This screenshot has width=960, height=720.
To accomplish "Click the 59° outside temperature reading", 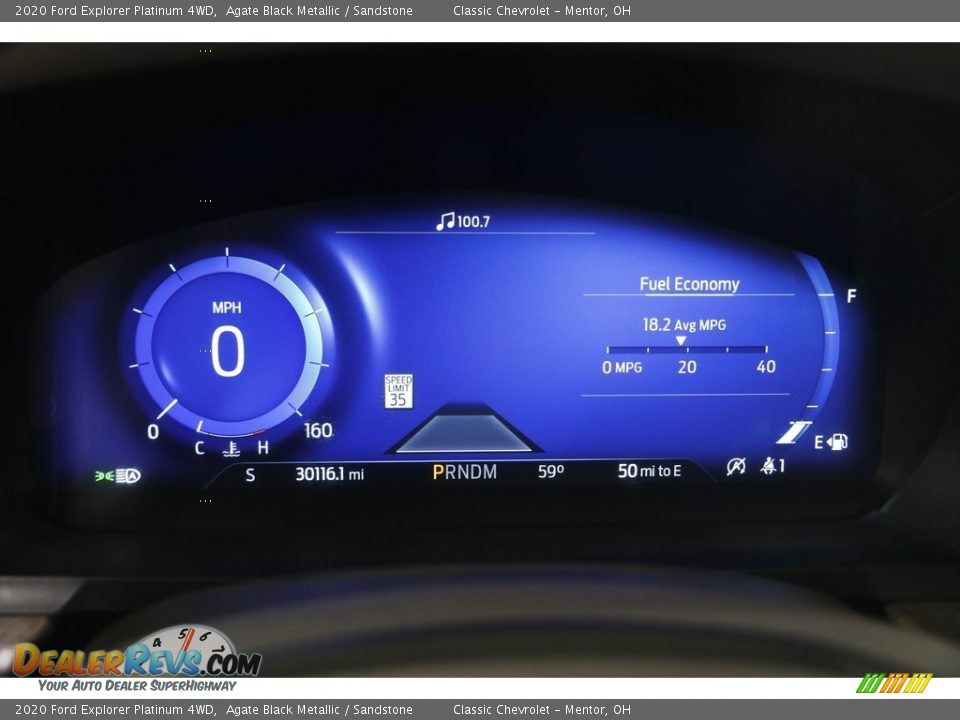I will (x=550, y=471).
